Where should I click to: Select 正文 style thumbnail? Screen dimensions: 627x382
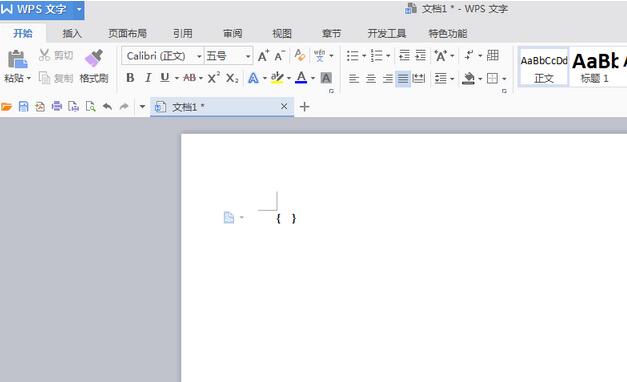point(544,67)
